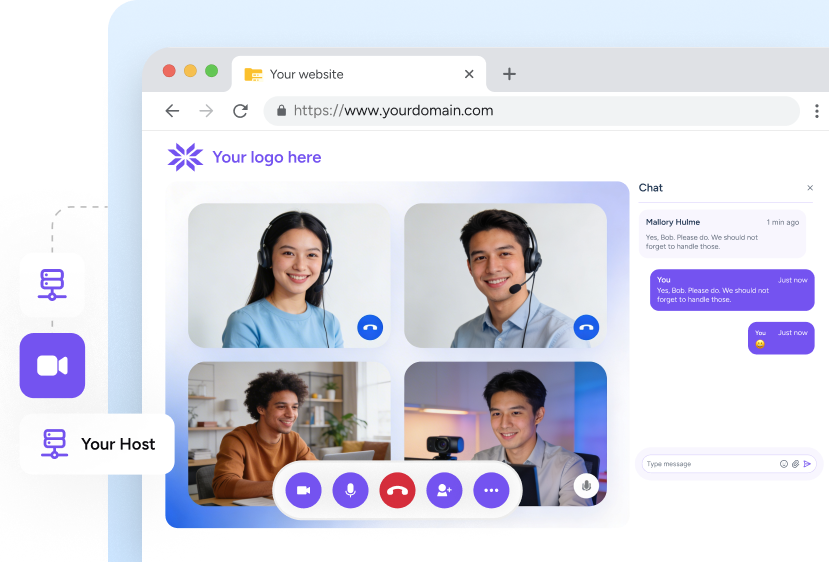This screenshot has height=562, width=829.
Task: Reload the browser page
Action: pos(241,110)
